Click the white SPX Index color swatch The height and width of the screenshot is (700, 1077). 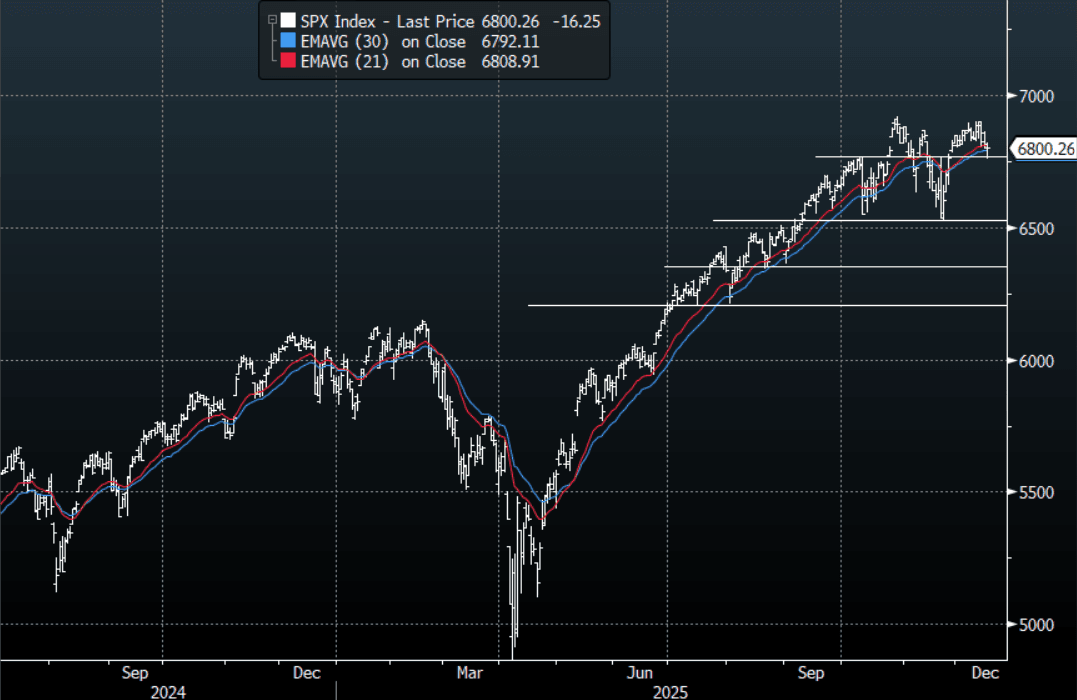[288, 20]
